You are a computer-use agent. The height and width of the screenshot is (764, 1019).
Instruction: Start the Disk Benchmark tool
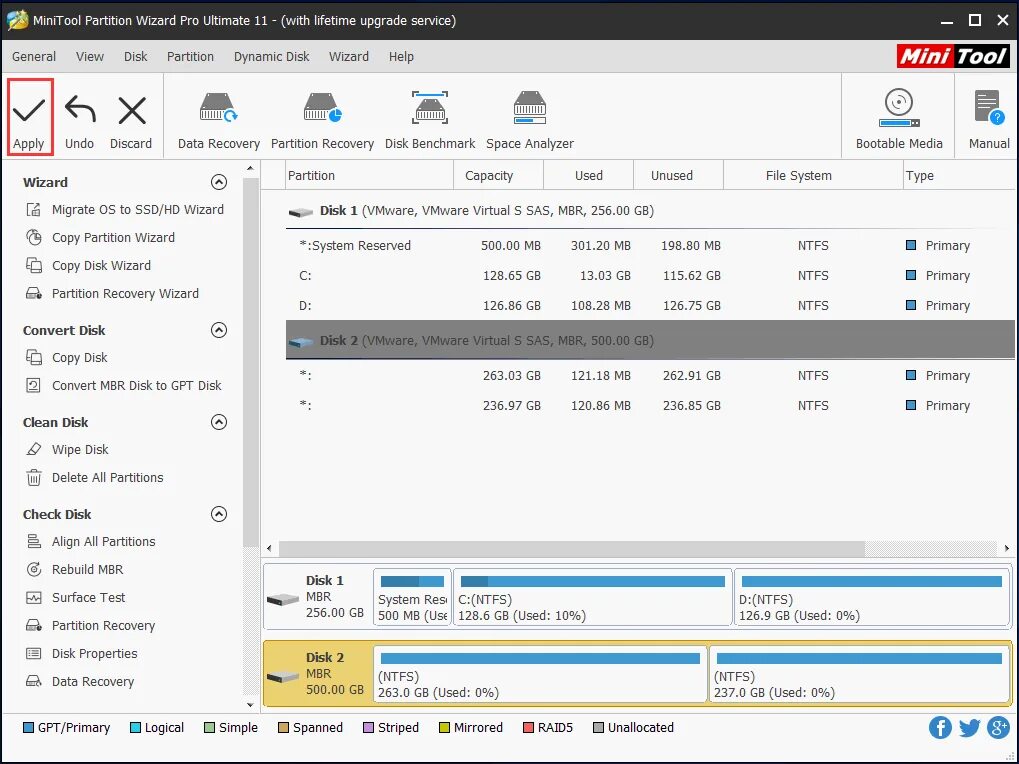tap(430, 122)
